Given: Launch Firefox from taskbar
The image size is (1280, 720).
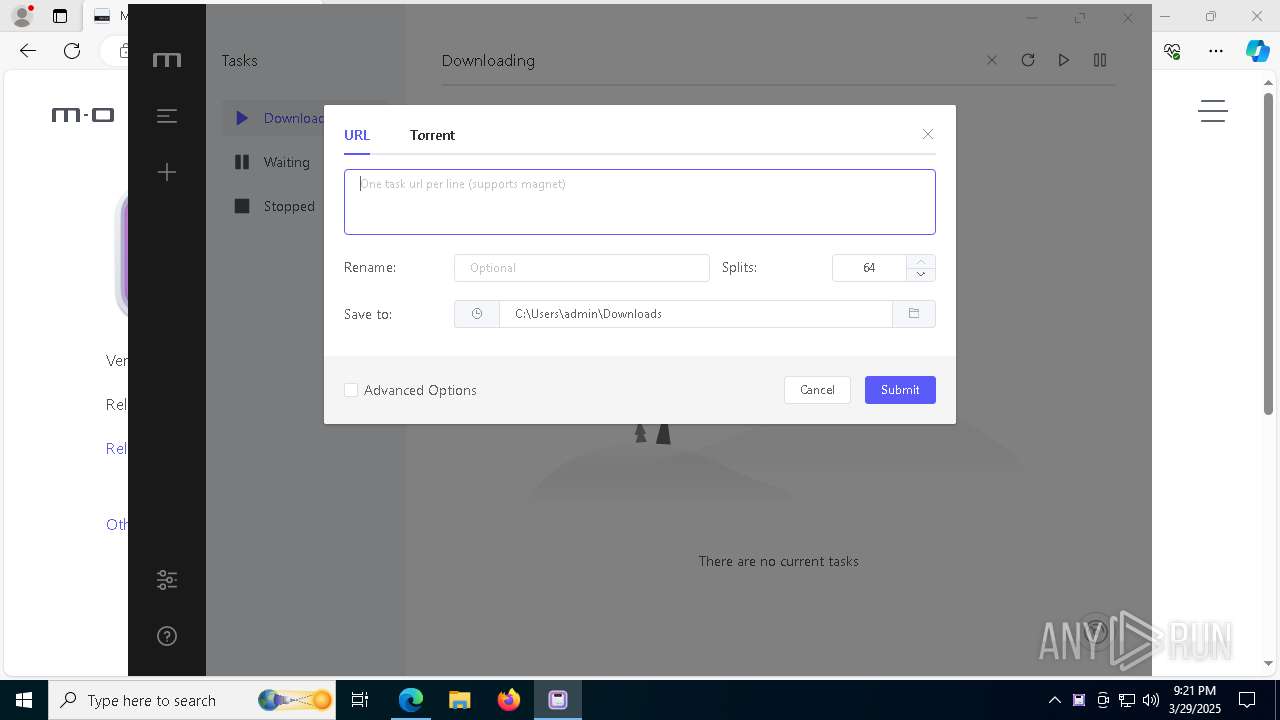Looking at the screenshot, I should 509,700.
